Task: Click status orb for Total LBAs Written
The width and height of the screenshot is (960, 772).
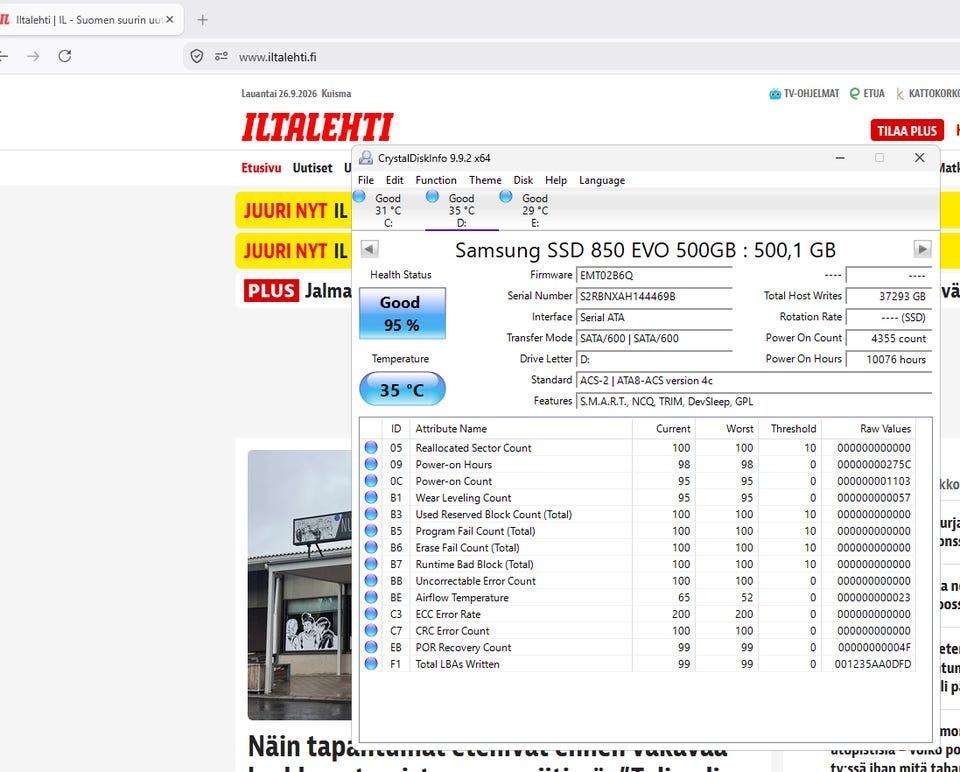Action: pyautogui.click(x=371, y=663)
